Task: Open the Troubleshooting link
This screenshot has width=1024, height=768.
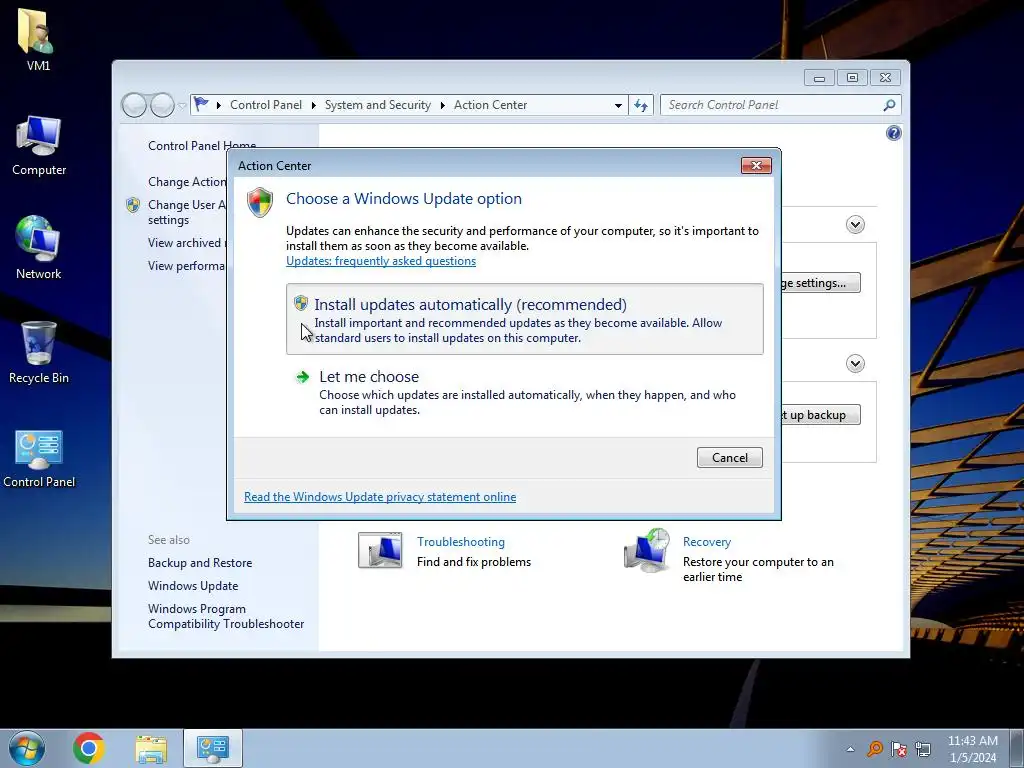Action: point(460,542)
